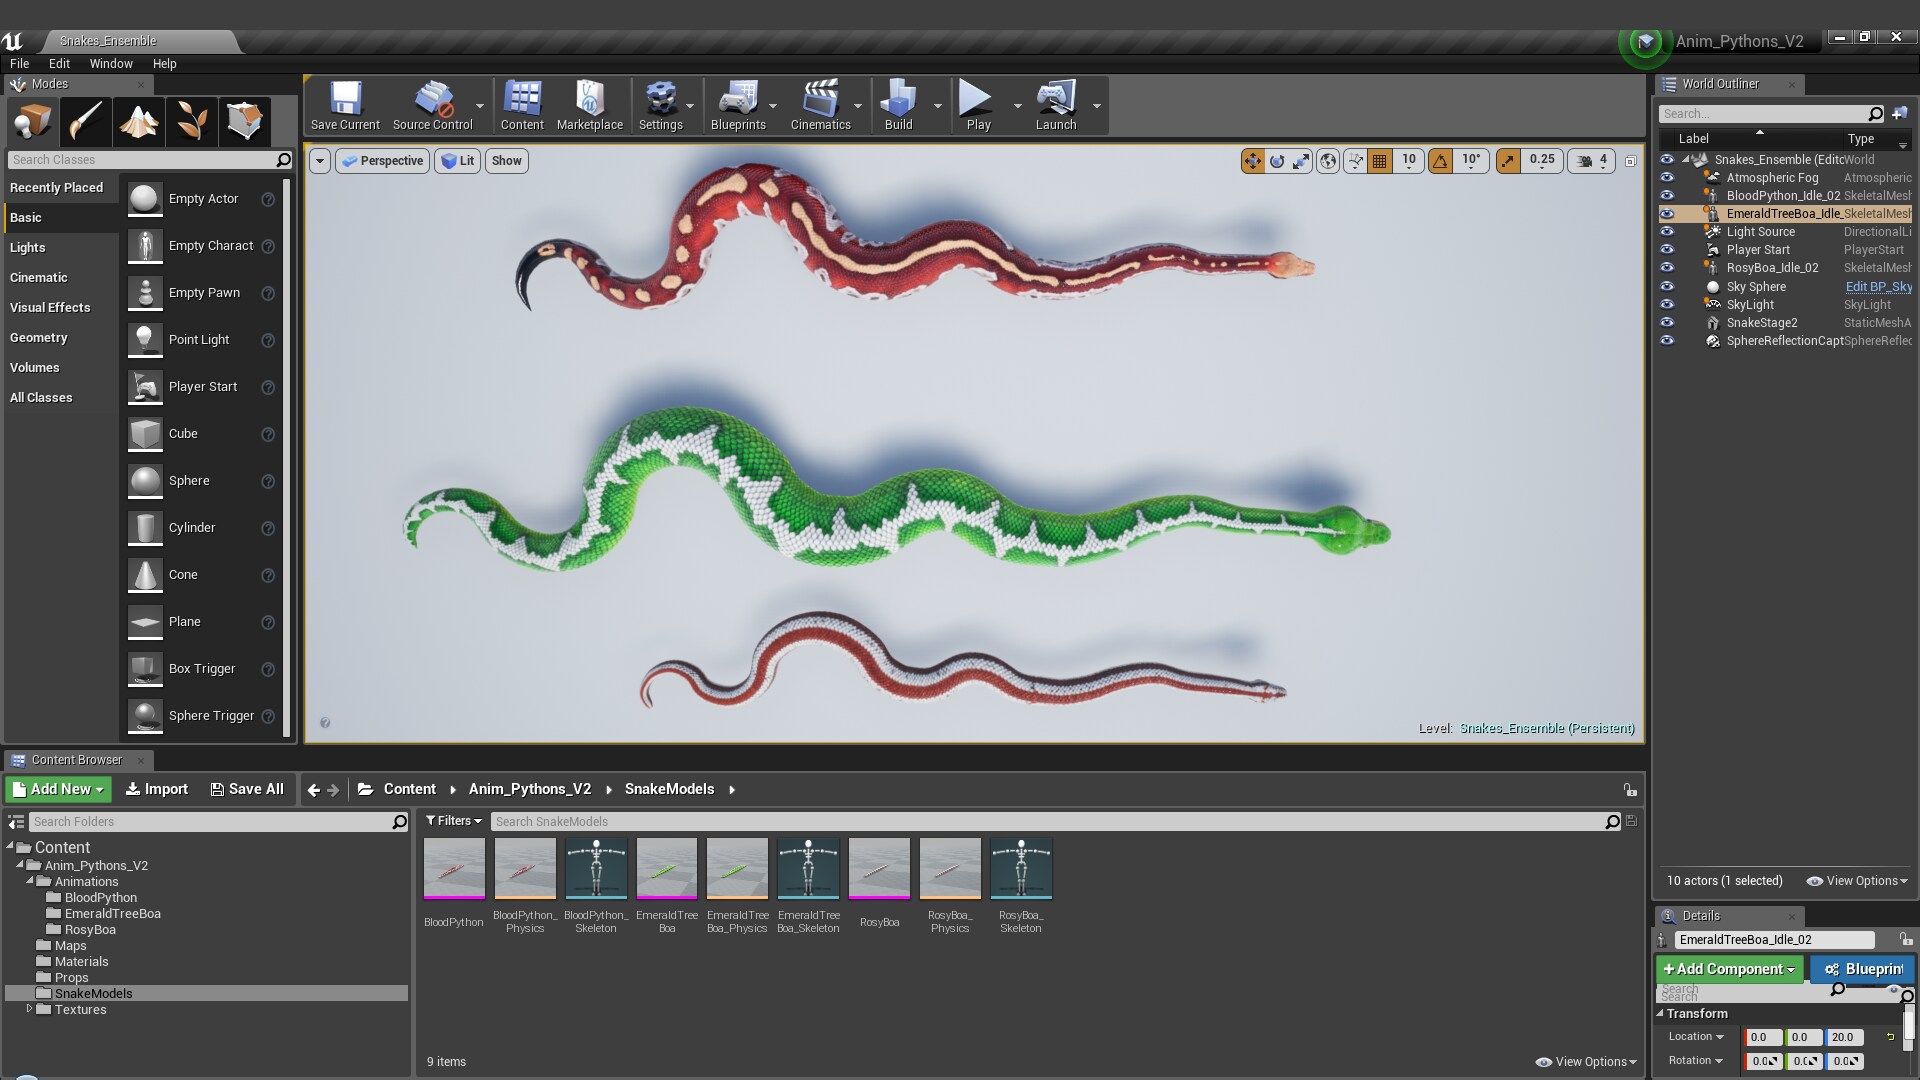The height and width of the screenshot is (1080, 1920).
Task: Switch to the Lights category in Modes
Action: [x=27, y=247]
